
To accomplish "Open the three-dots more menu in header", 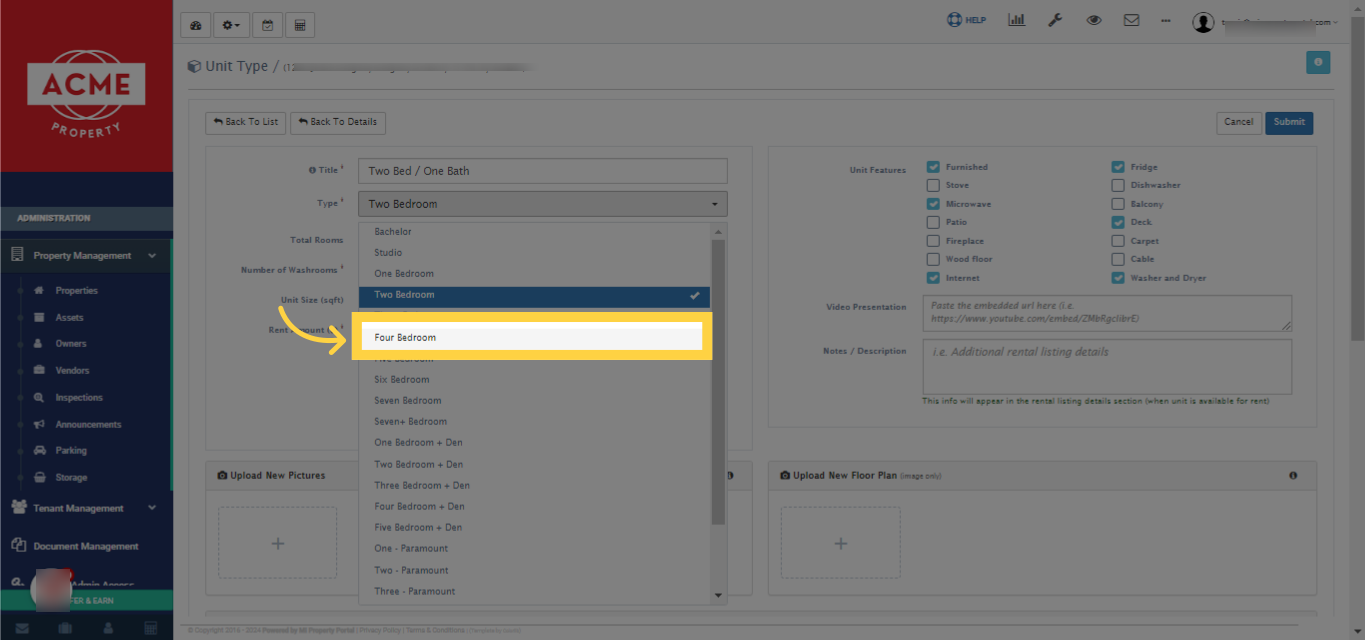I will point(1166,21).
